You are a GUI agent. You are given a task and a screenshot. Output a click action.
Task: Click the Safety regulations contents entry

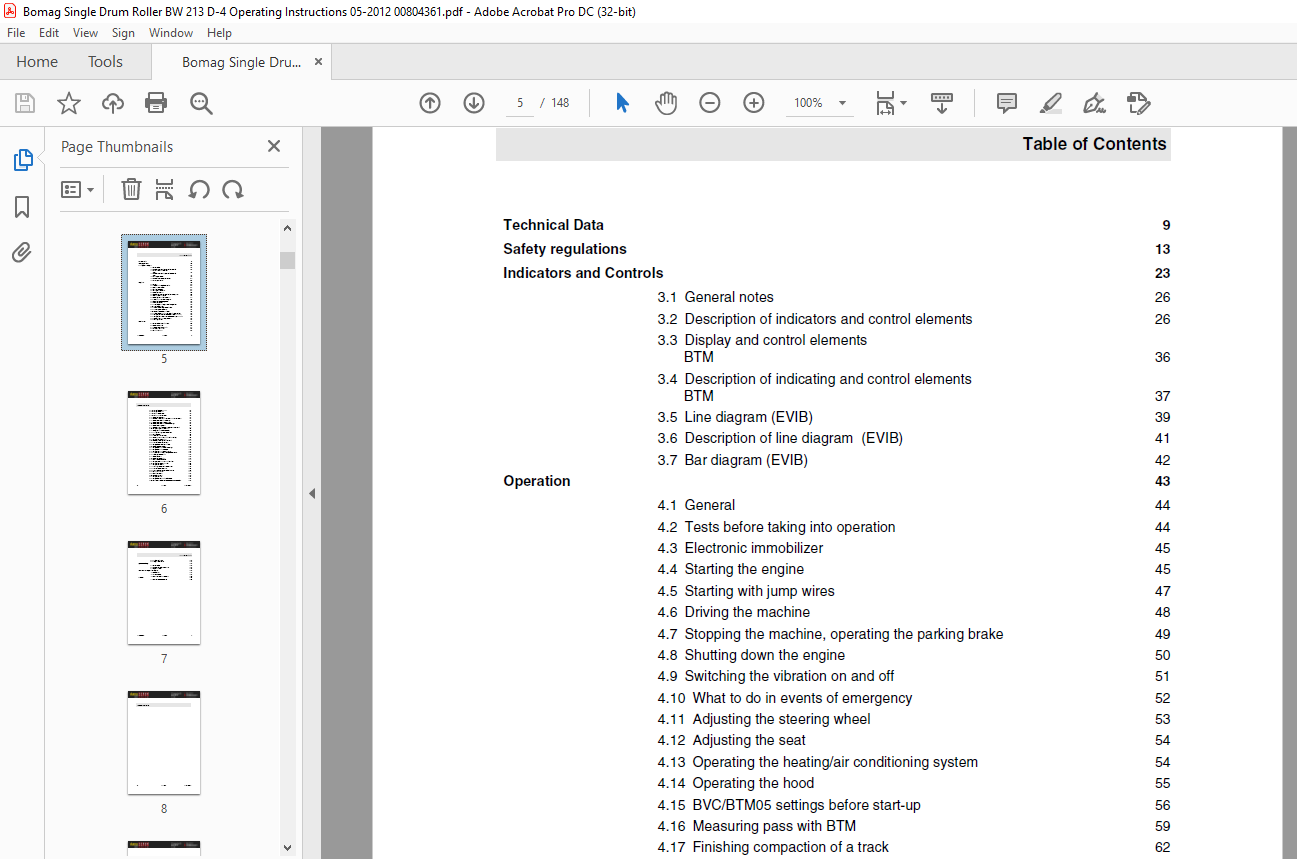tap(565, 249)
